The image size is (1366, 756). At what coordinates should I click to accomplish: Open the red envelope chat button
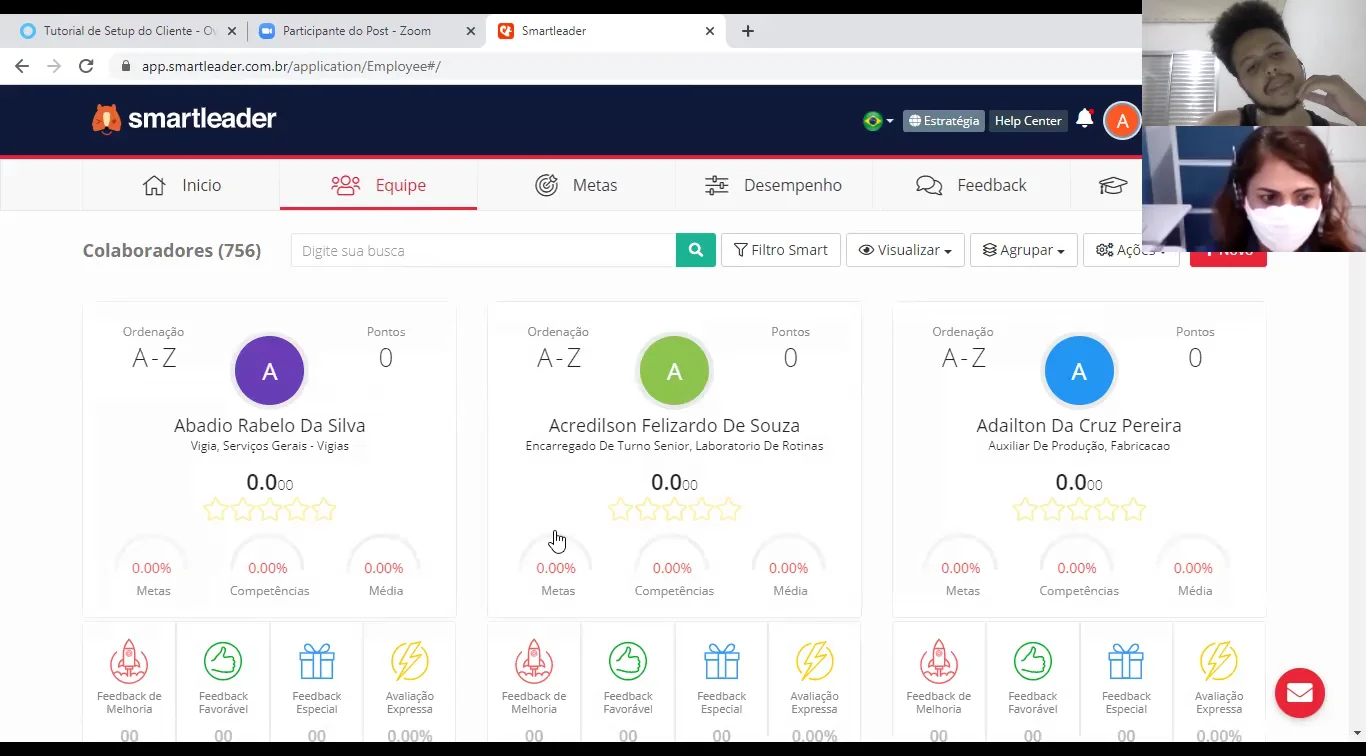click(x=1300, y=693)
